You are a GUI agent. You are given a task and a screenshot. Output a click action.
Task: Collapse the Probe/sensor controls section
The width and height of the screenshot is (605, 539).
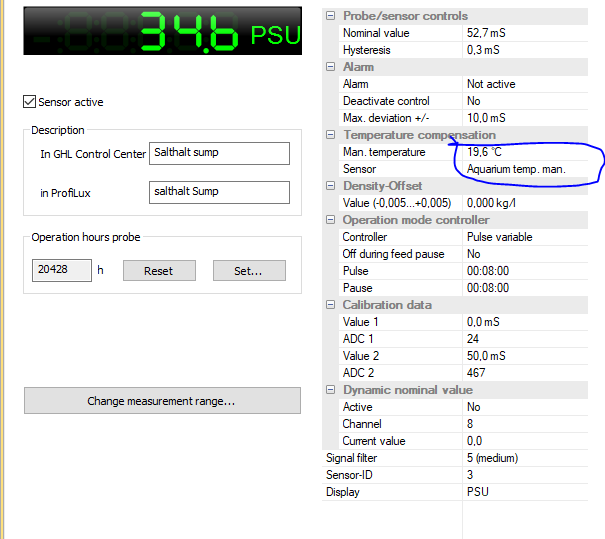pos(330,16)
